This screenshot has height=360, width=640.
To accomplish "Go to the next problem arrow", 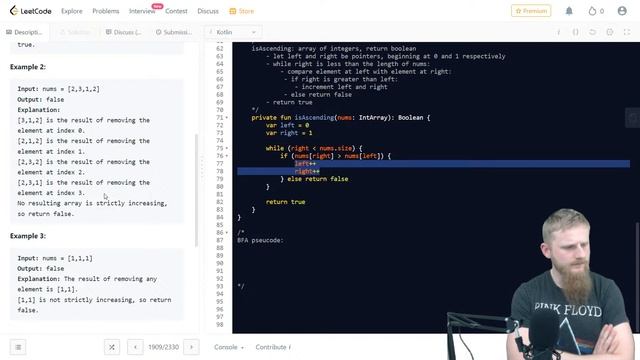I will [x=191, y=347].
